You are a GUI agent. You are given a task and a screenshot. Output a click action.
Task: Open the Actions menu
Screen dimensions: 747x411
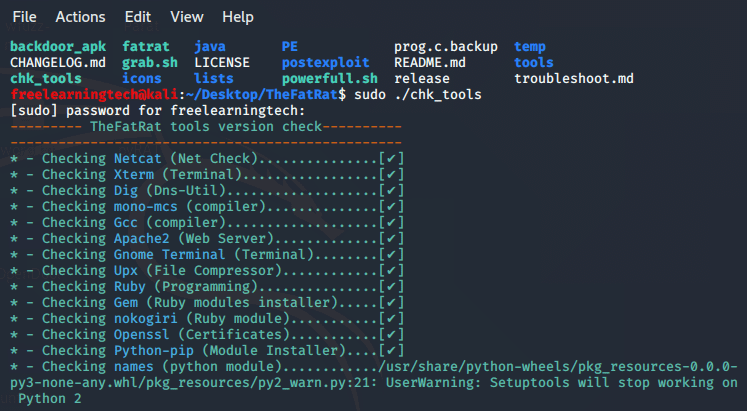pos(81,17)
